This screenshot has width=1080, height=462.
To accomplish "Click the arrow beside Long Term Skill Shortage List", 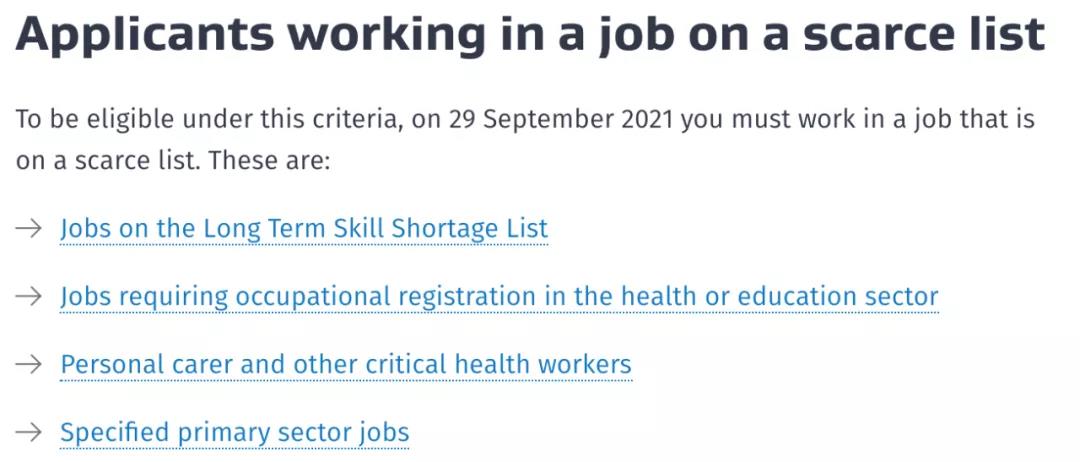I will pos(29,229).
